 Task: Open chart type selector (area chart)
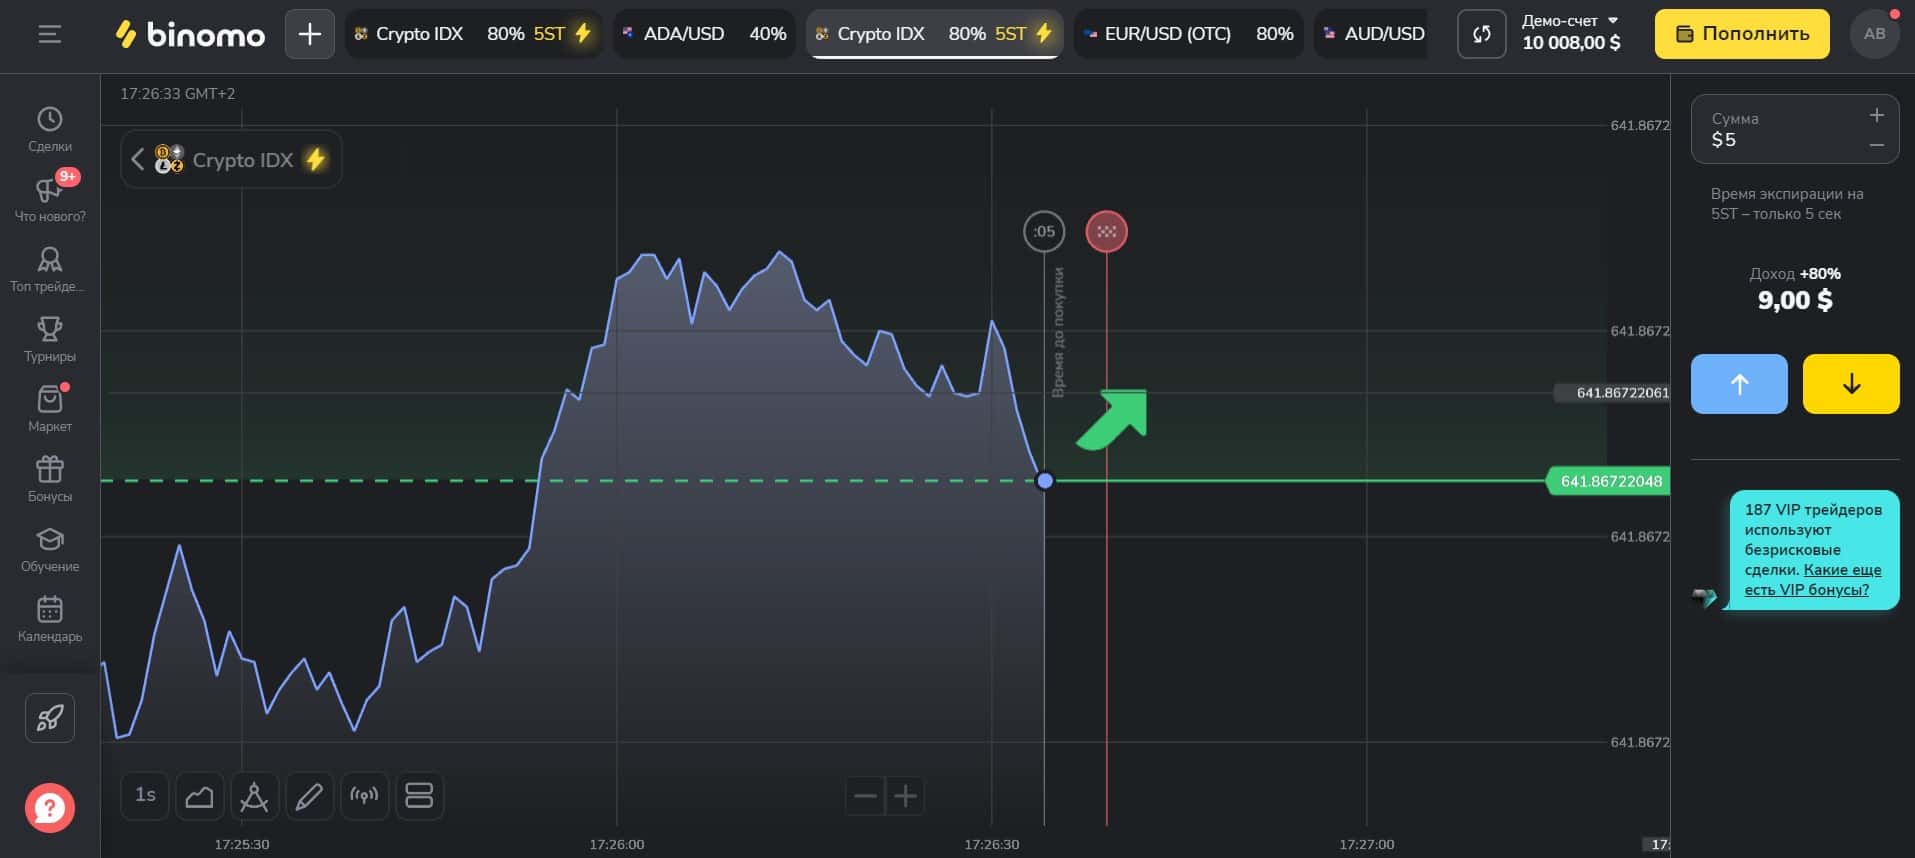[200, 796]
